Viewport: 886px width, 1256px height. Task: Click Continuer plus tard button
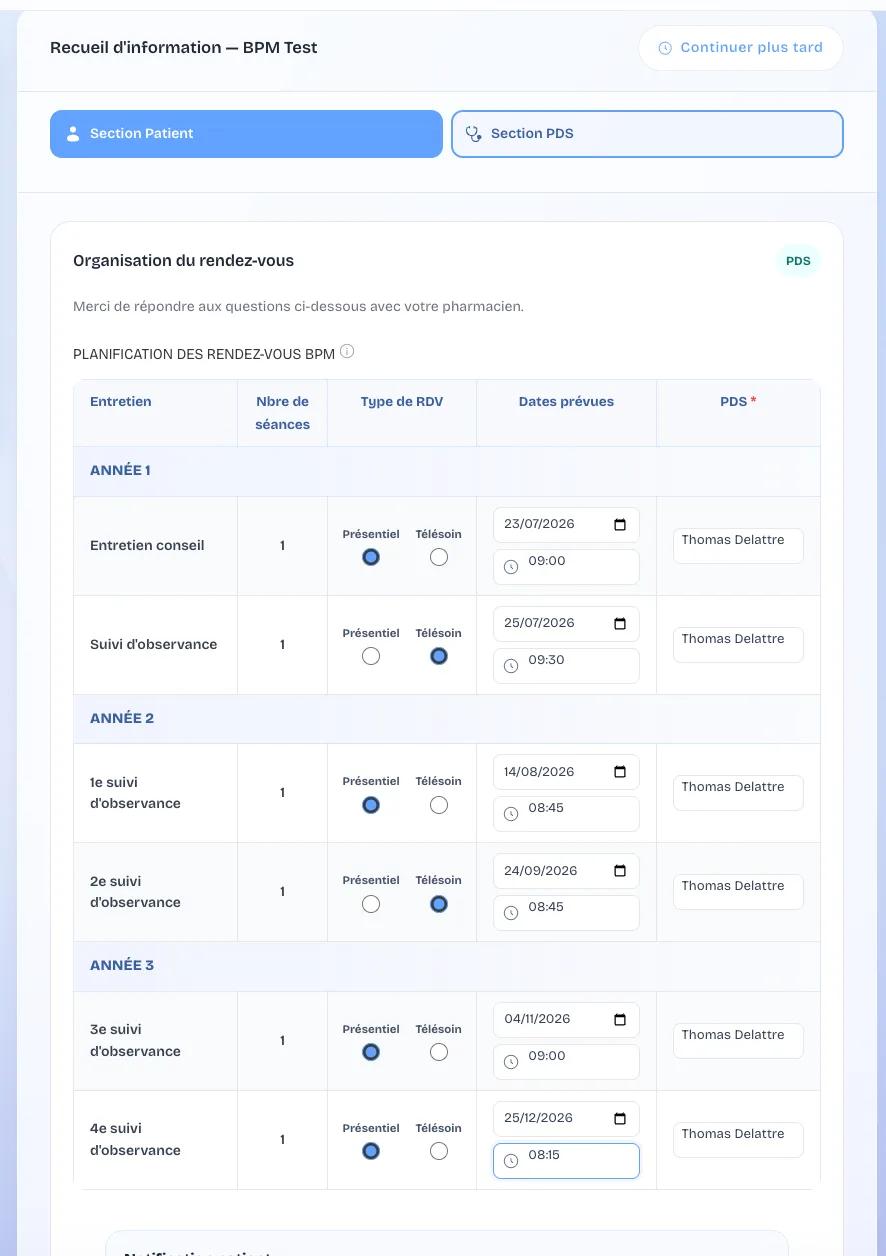point(741,48)
